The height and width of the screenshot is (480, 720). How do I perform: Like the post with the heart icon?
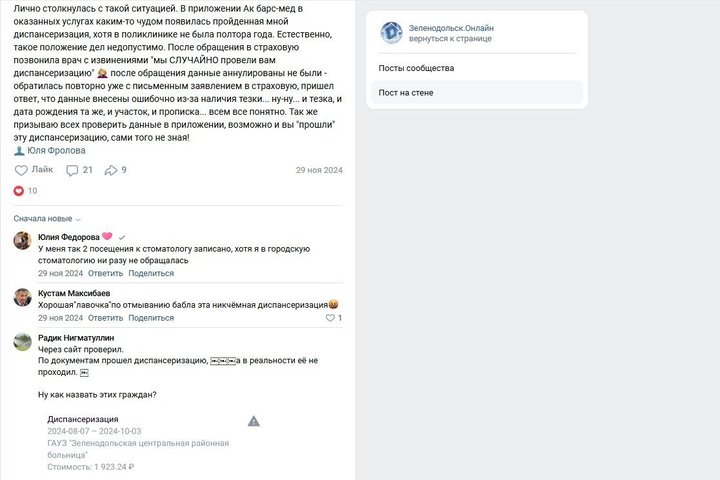(x=20, y=170)
